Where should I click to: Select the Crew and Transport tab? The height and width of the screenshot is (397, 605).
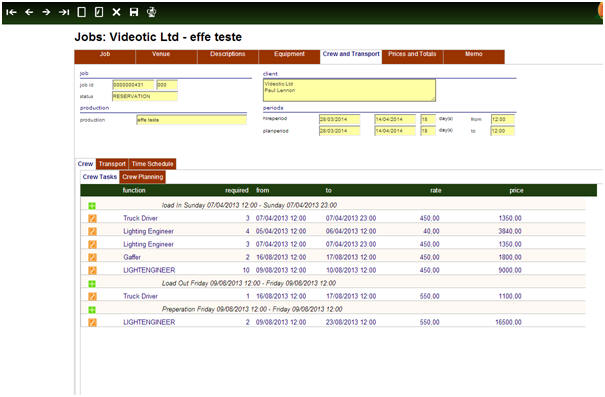pos(351,56)
